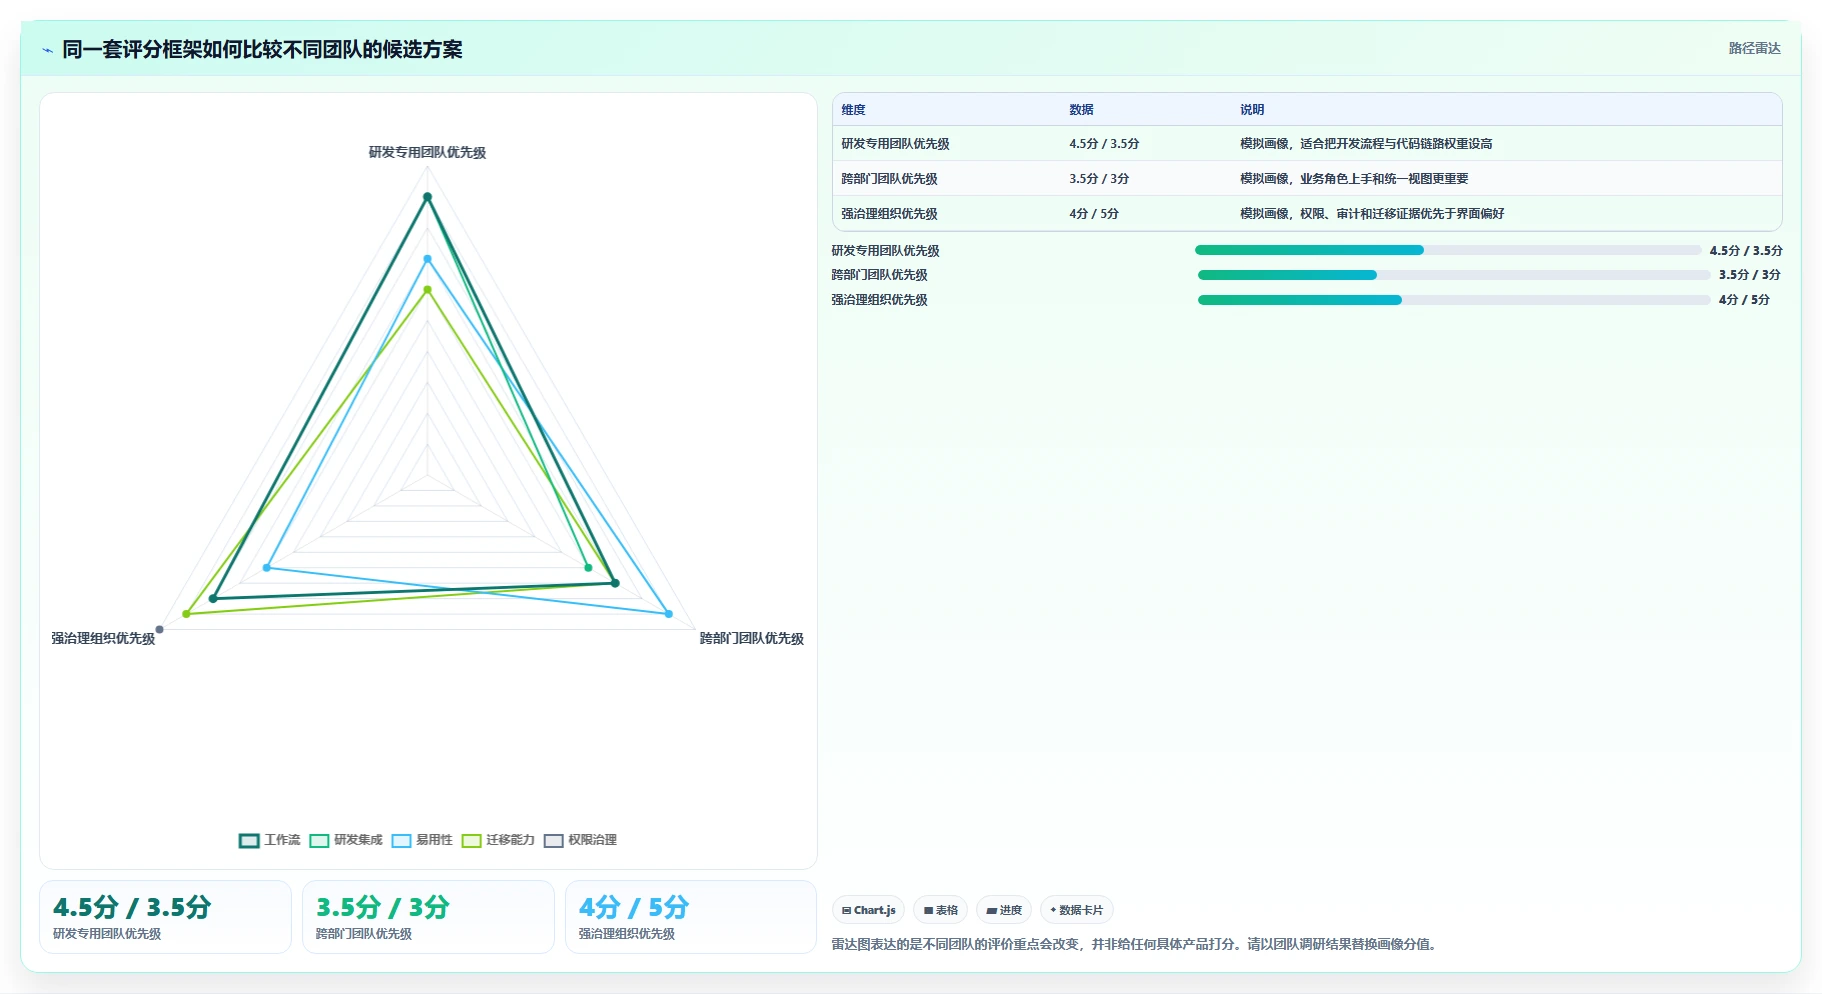Click radar axis label 强治理组织优先级

tap(103, 639)
